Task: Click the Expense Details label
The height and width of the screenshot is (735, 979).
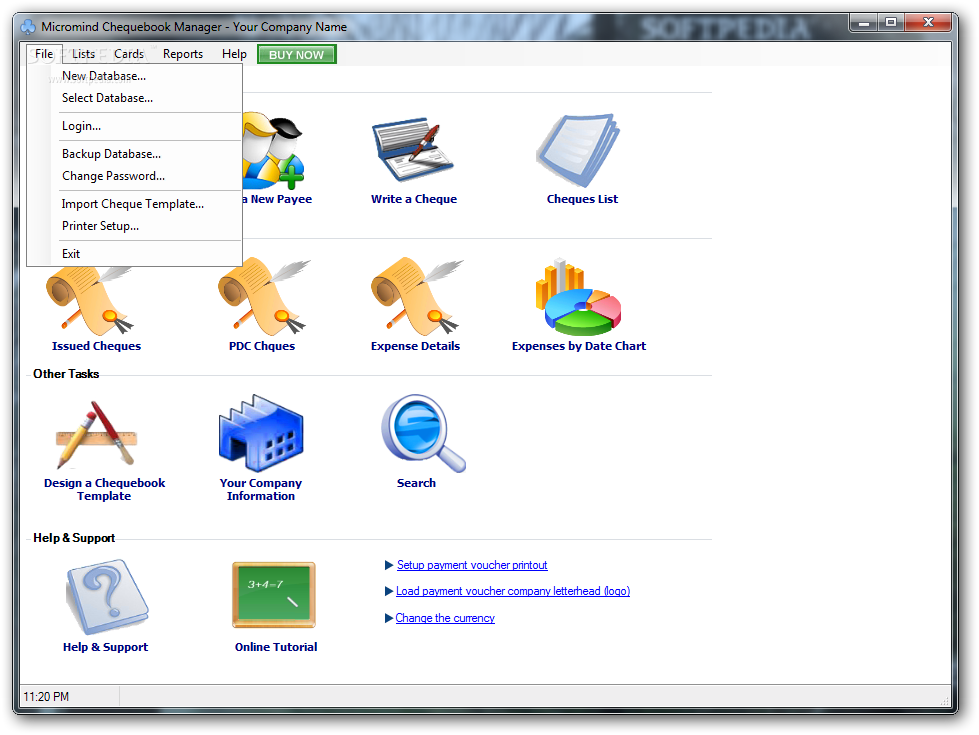Action: click(x=415, y=346)
